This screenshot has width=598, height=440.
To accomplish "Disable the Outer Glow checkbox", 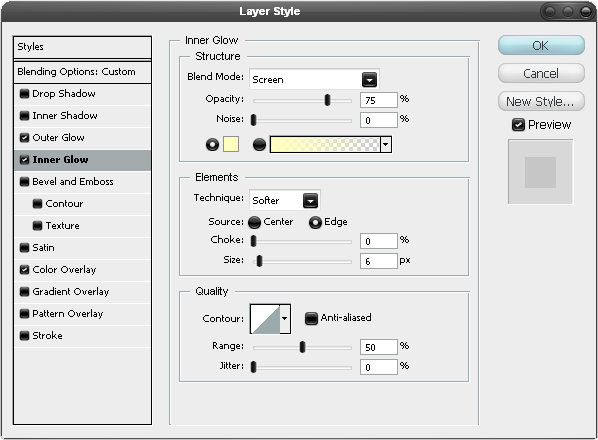I will [24, 138].
